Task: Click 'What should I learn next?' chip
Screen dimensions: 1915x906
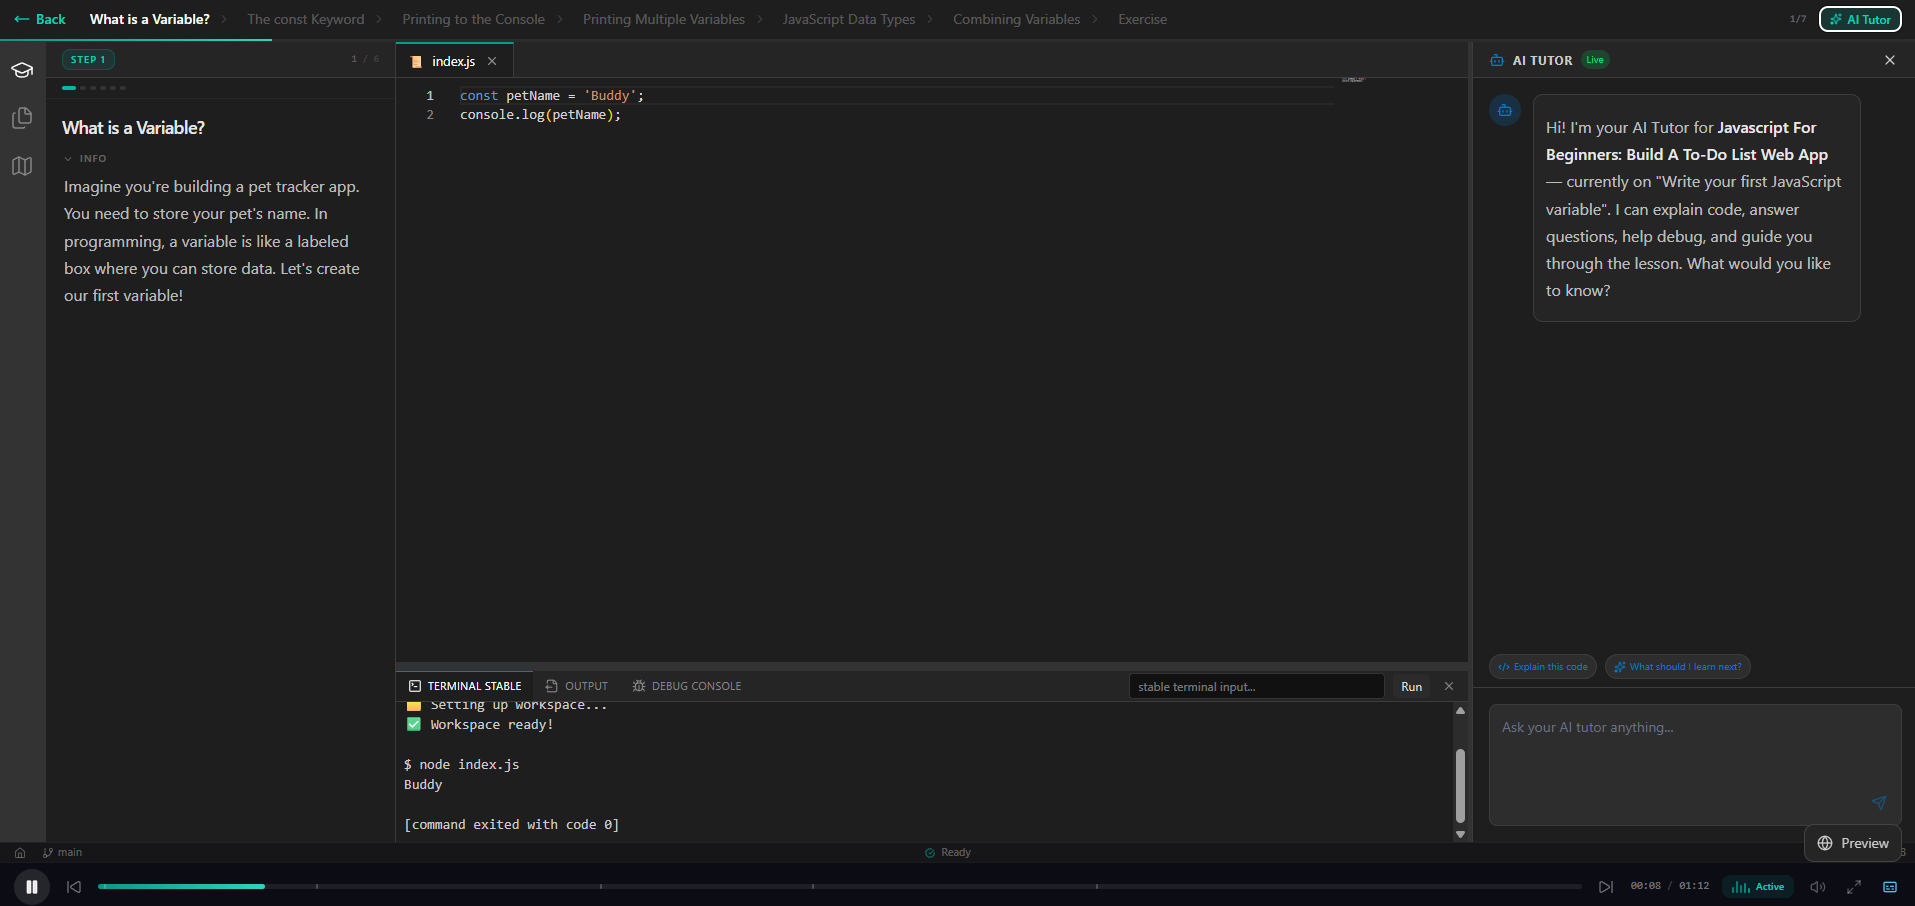Action: [x=1678, y=667]
